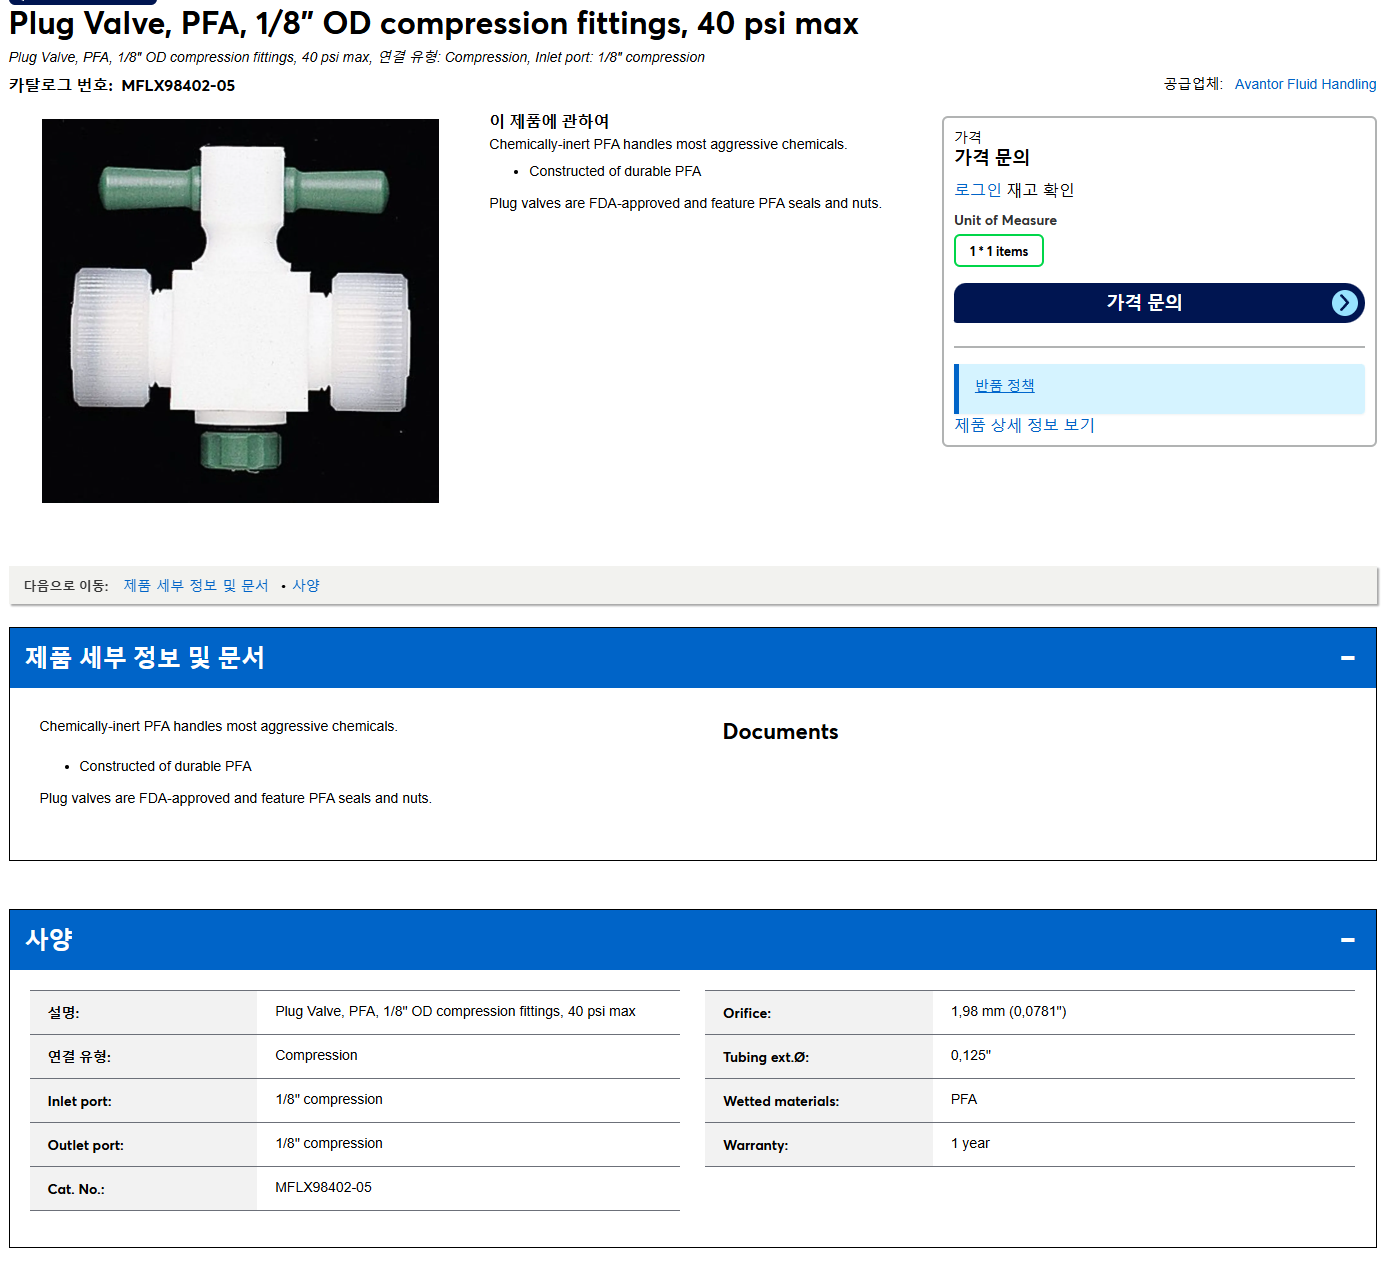This screenshot has width=1384, height=1268.
Task: Jump to 제품 세부 정보 및 문서 anchor link
Action: 196,586
